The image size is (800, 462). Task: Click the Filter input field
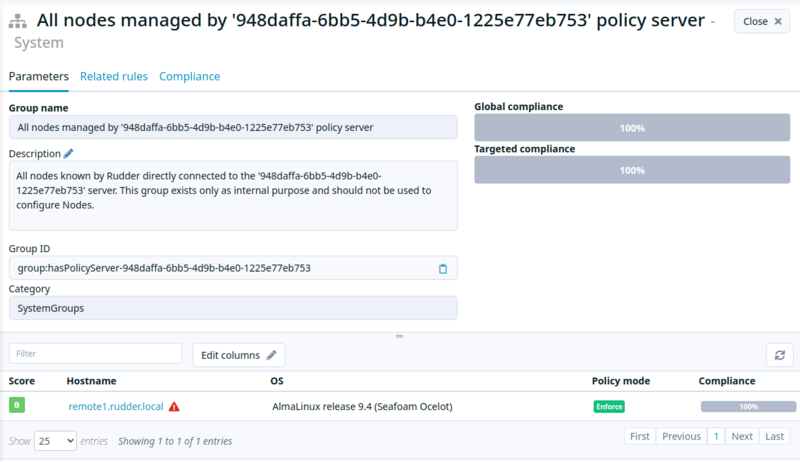[x=95, y=353]
